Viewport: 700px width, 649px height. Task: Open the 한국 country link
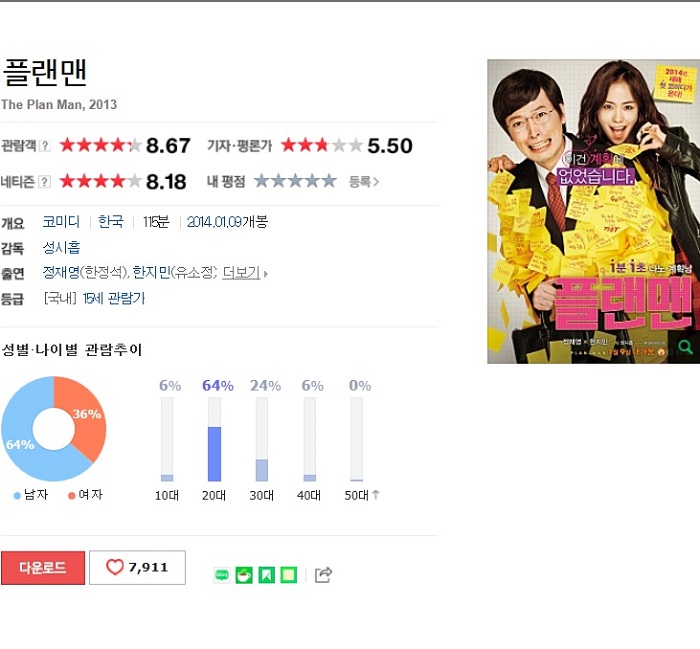pos(111,222)
